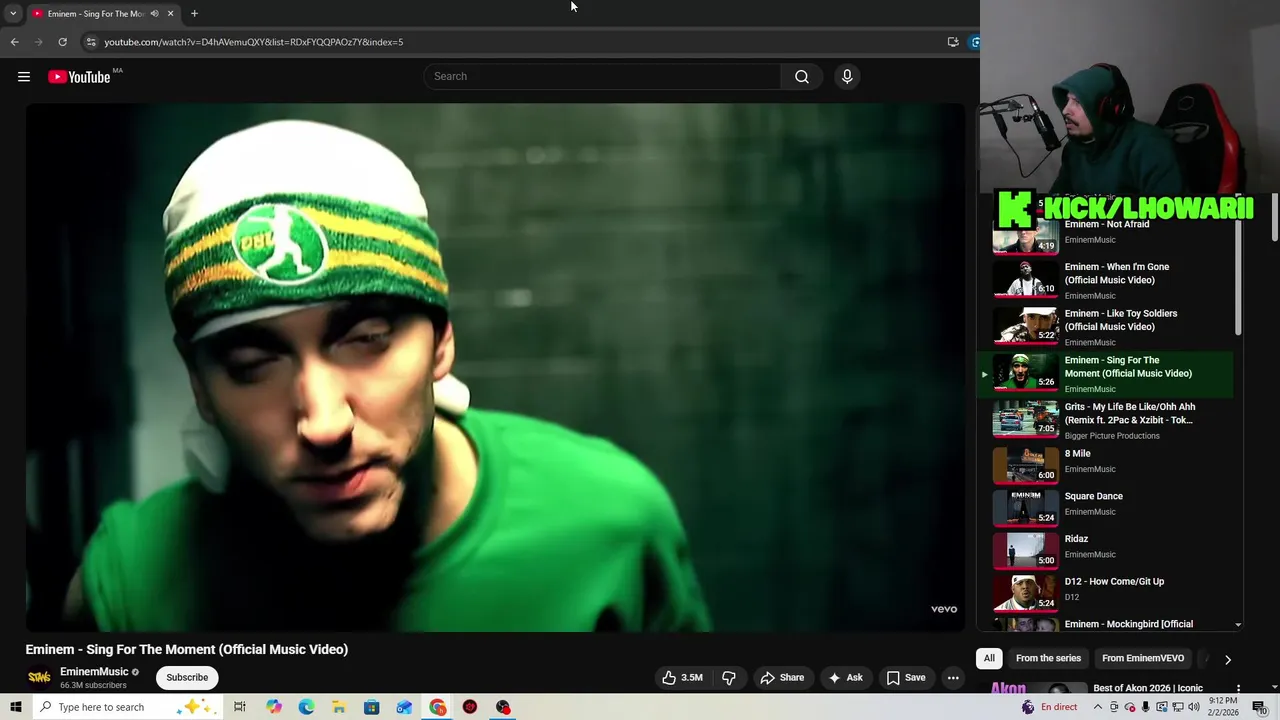Image resolution: width=1280 pixels, height=720 pixels.
Task: Click the playlist panel scrollbar thumb
Action: [x=1238, y=275]
